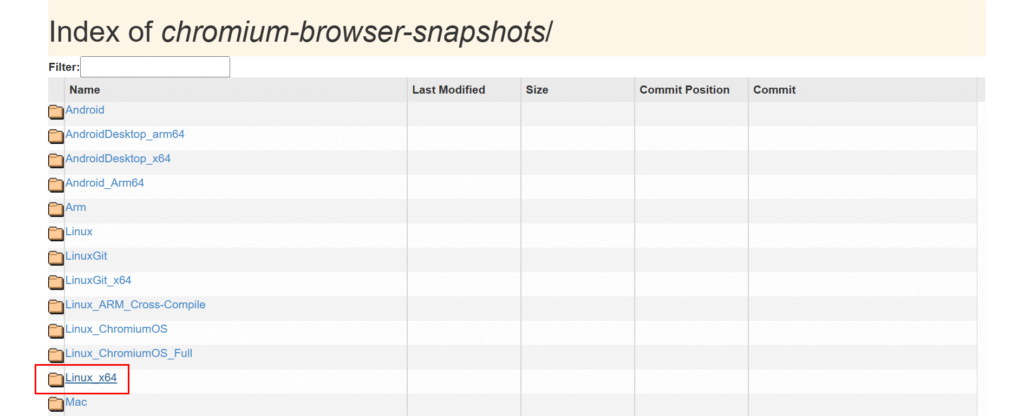Click the Commit column header
The width and height of the screenshot is (1024, 416).
pyautogui.click(x=774, y=90)
